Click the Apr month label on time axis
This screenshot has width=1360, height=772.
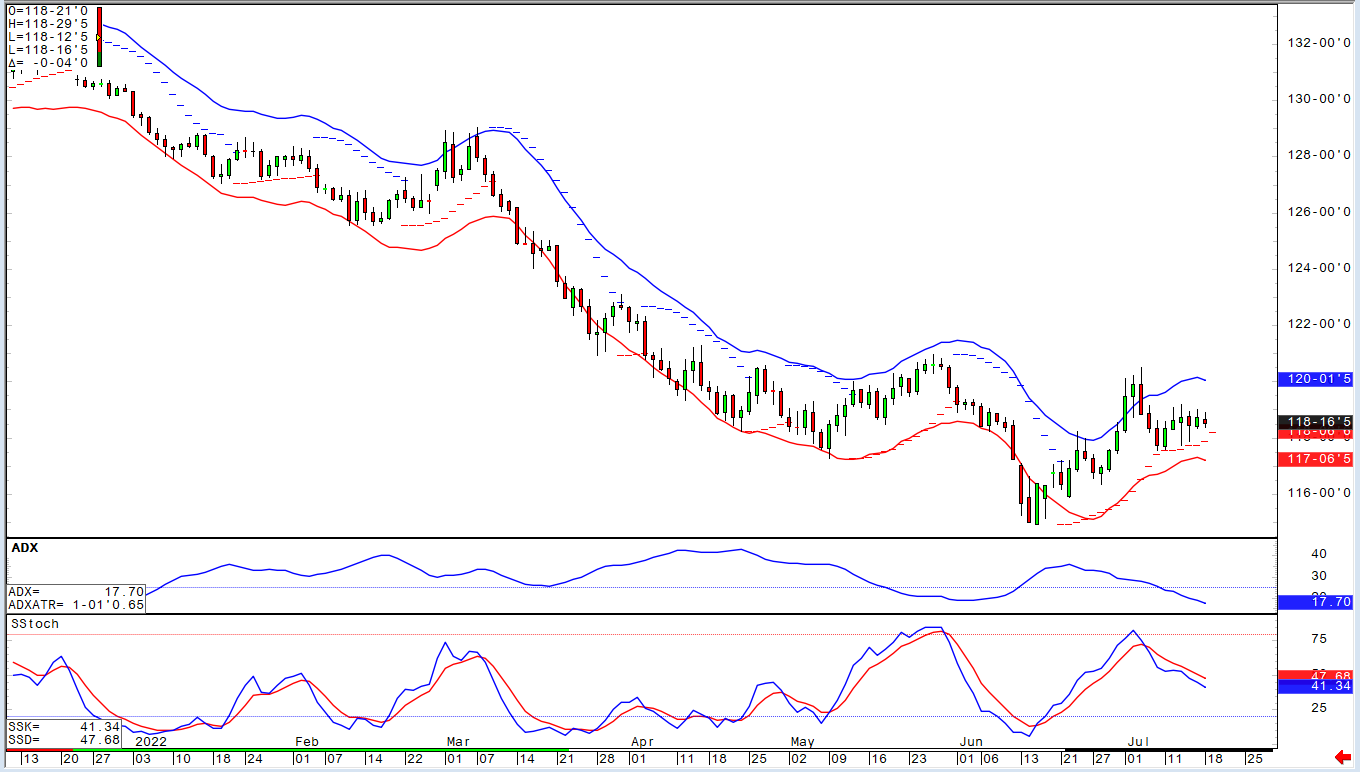642,741
